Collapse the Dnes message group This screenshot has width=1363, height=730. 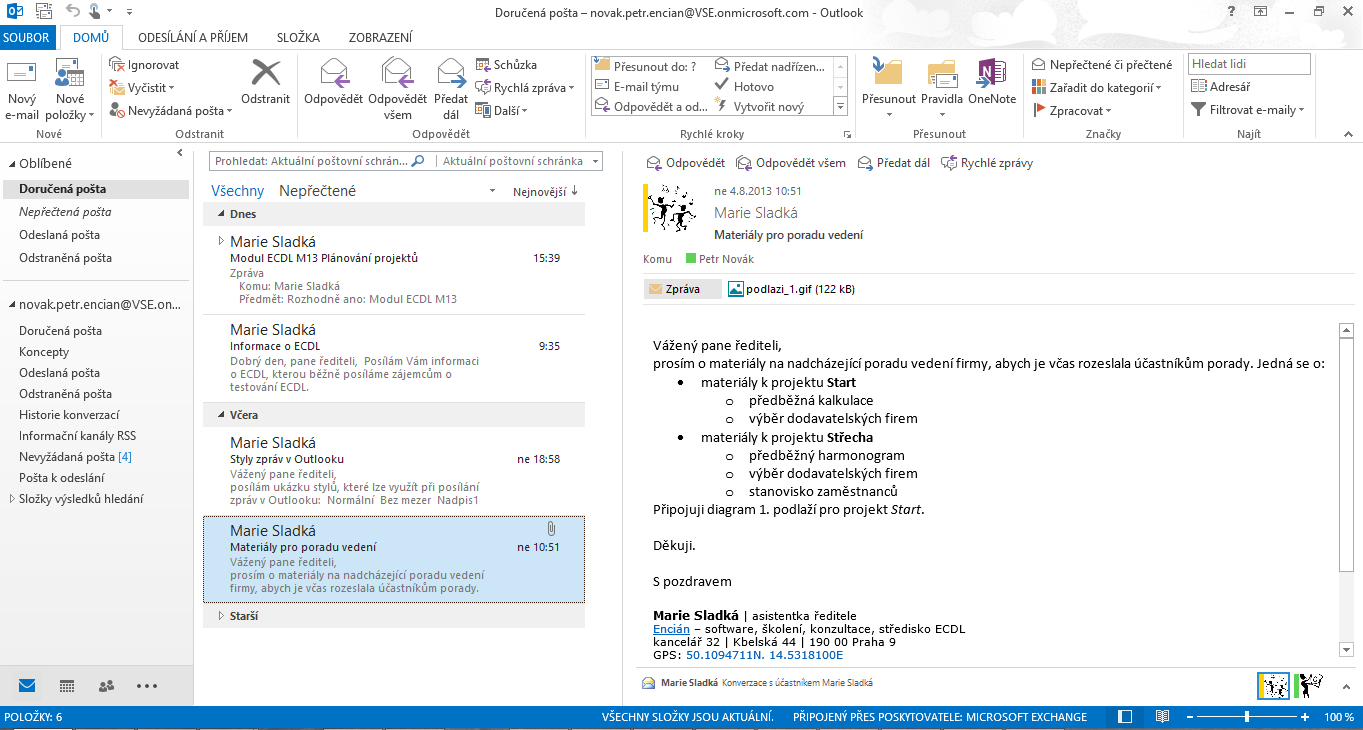tap(222, 214)
